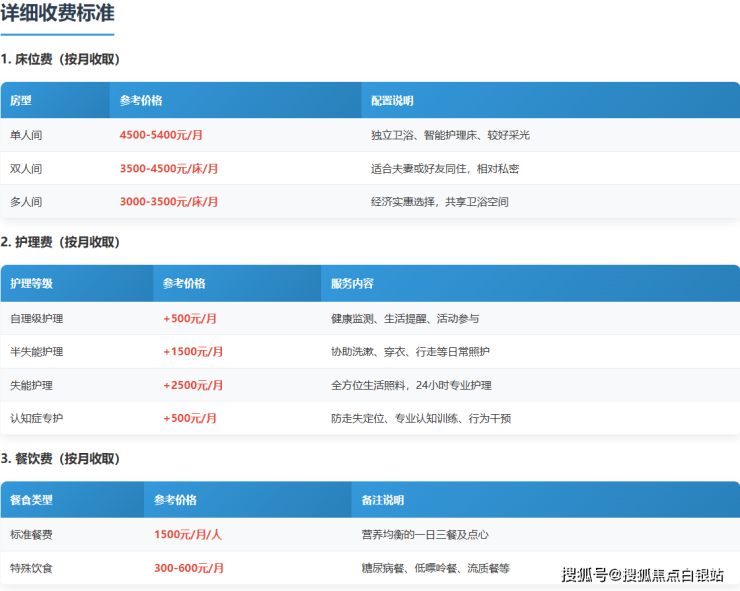The height and width of the screenshot is (591, 740).
Task: Click the 餐食类型 column header
Action: point(31,500)
